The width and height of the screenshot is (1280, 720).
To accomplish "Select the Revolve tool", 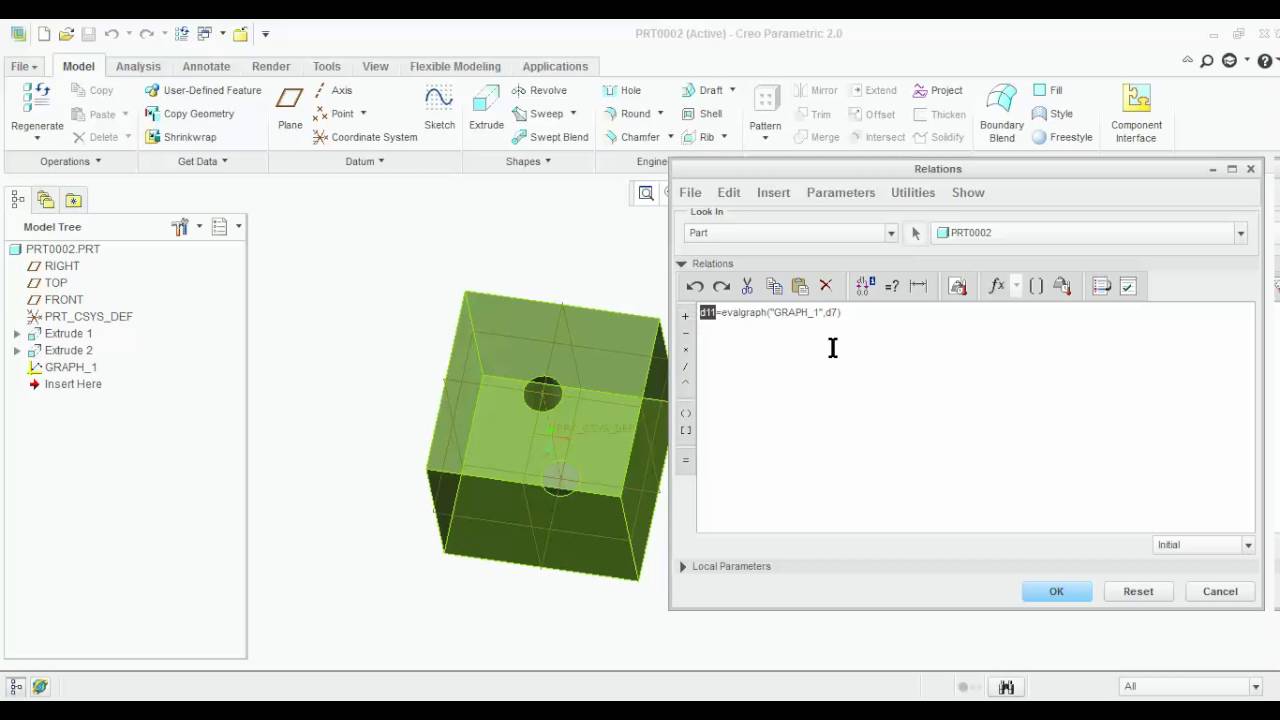I will tap(539, 90).
